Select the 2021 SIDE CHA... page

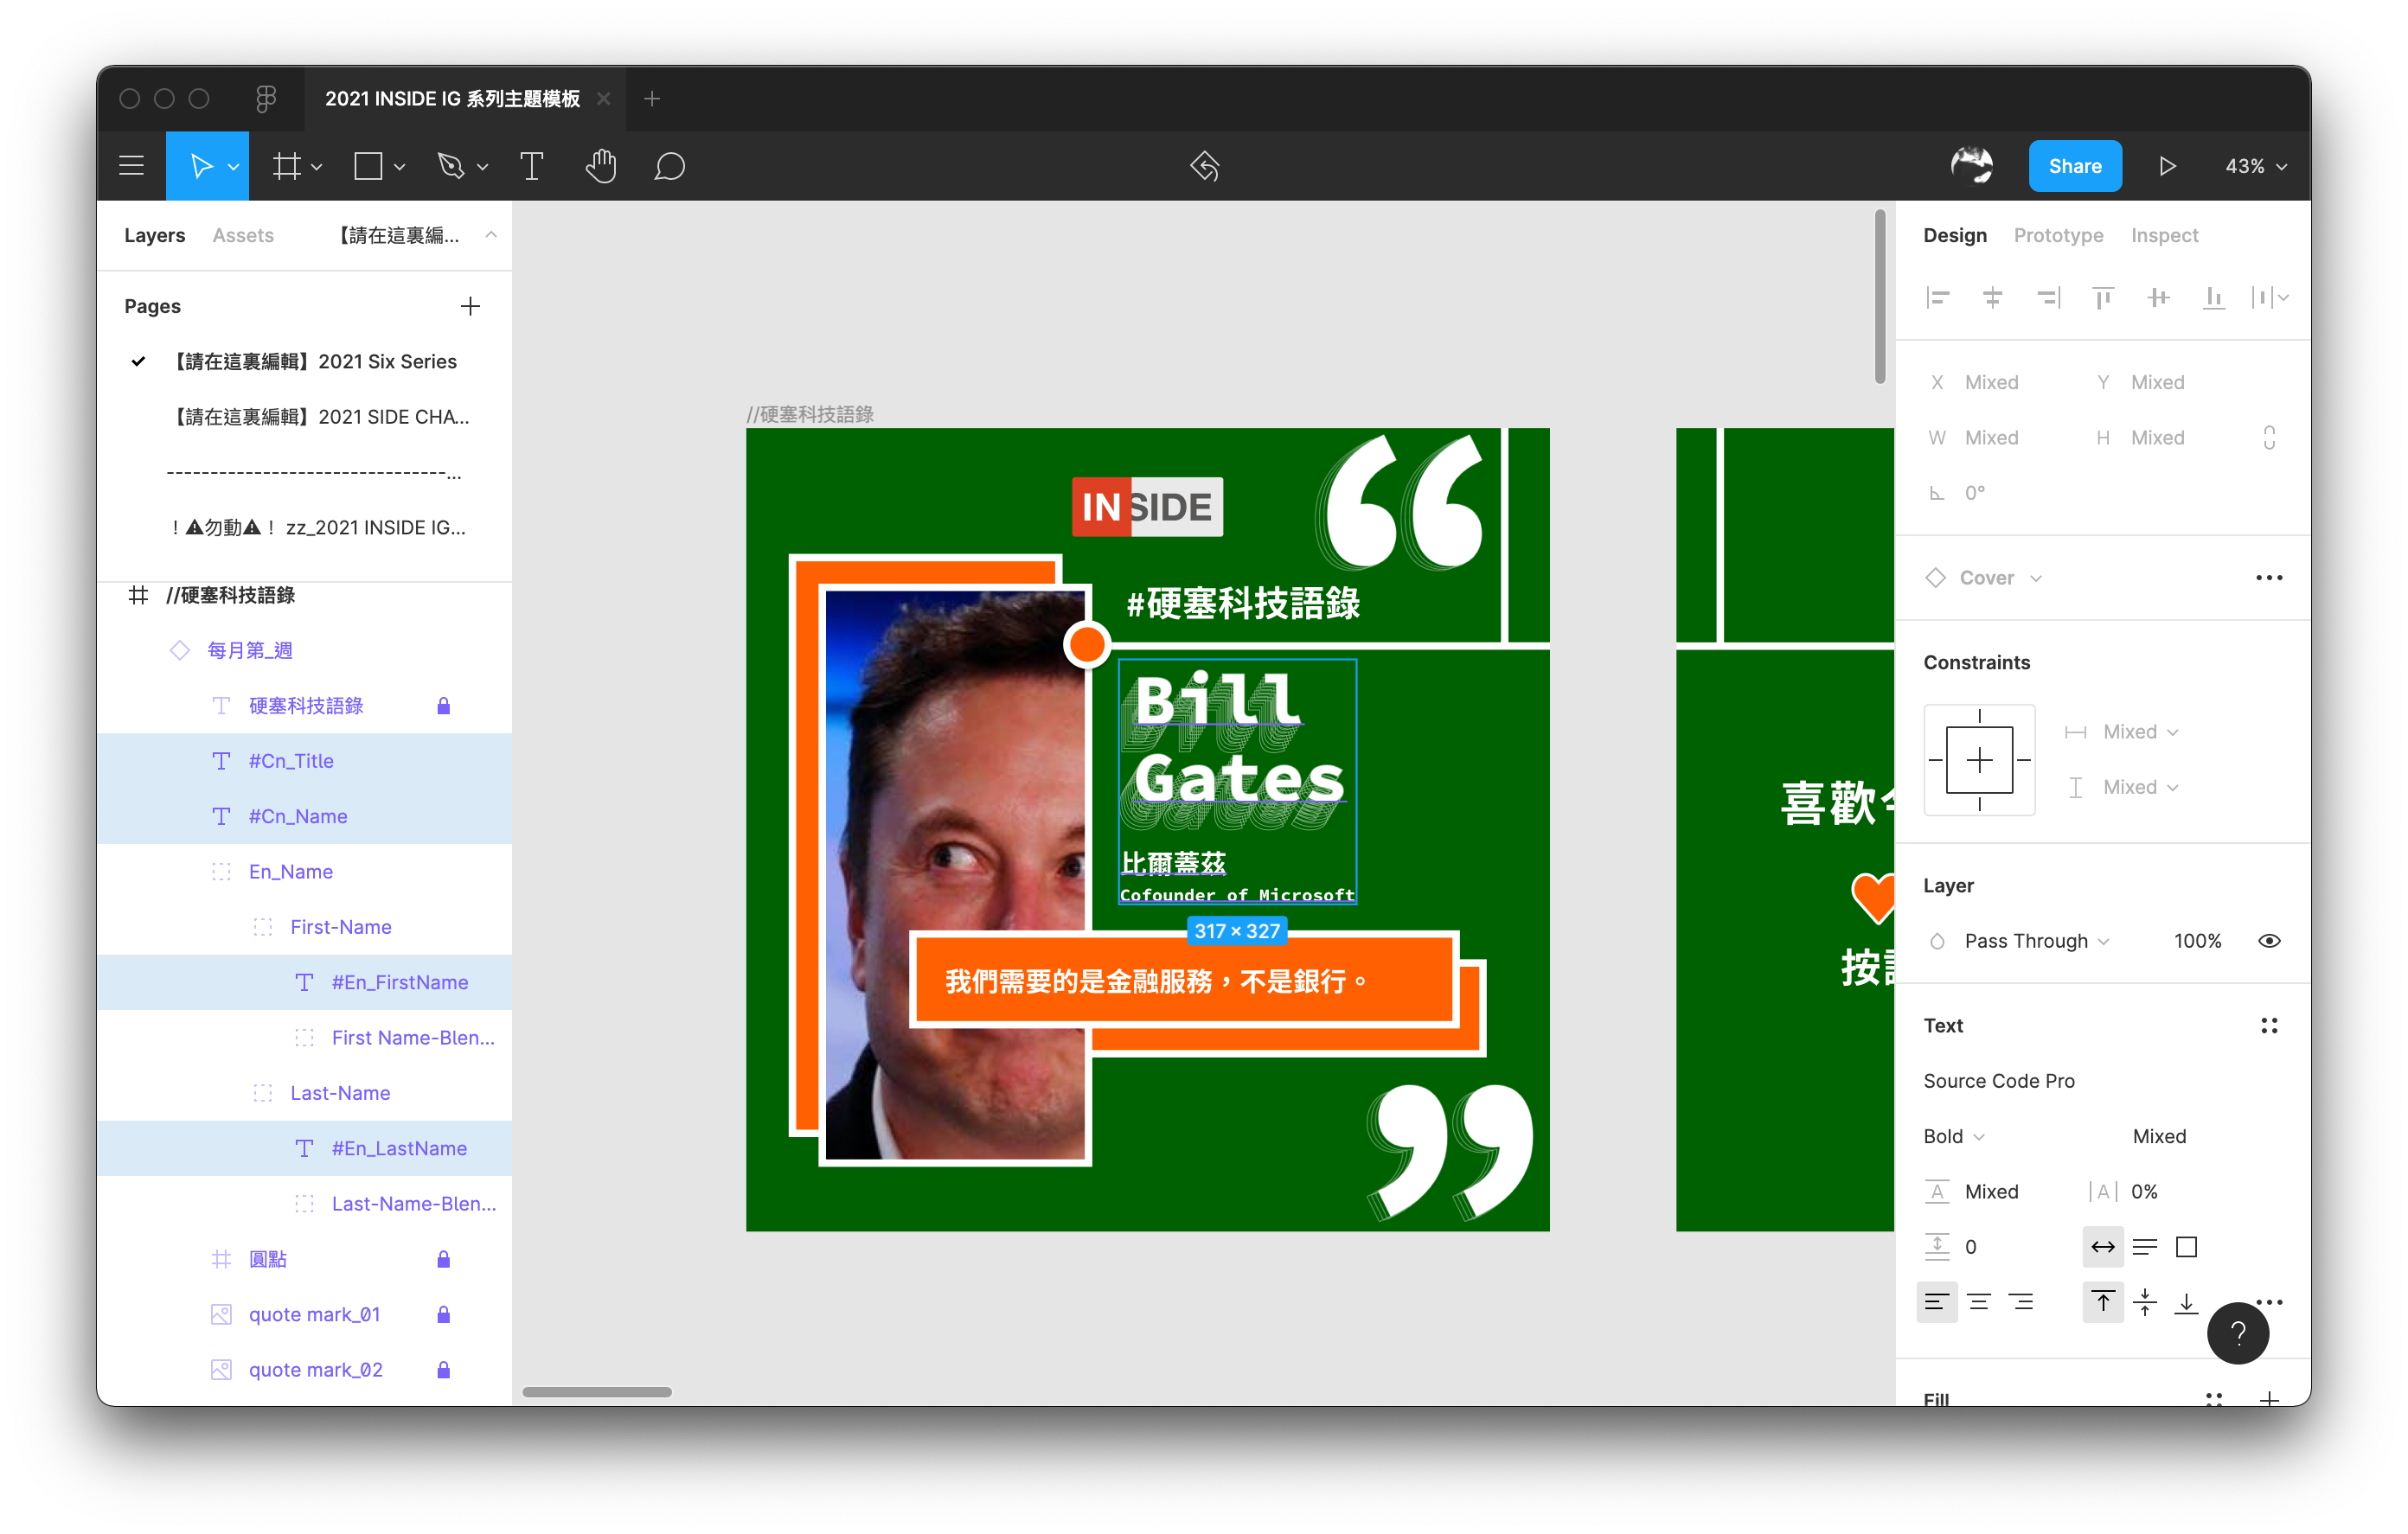point(304,417)
